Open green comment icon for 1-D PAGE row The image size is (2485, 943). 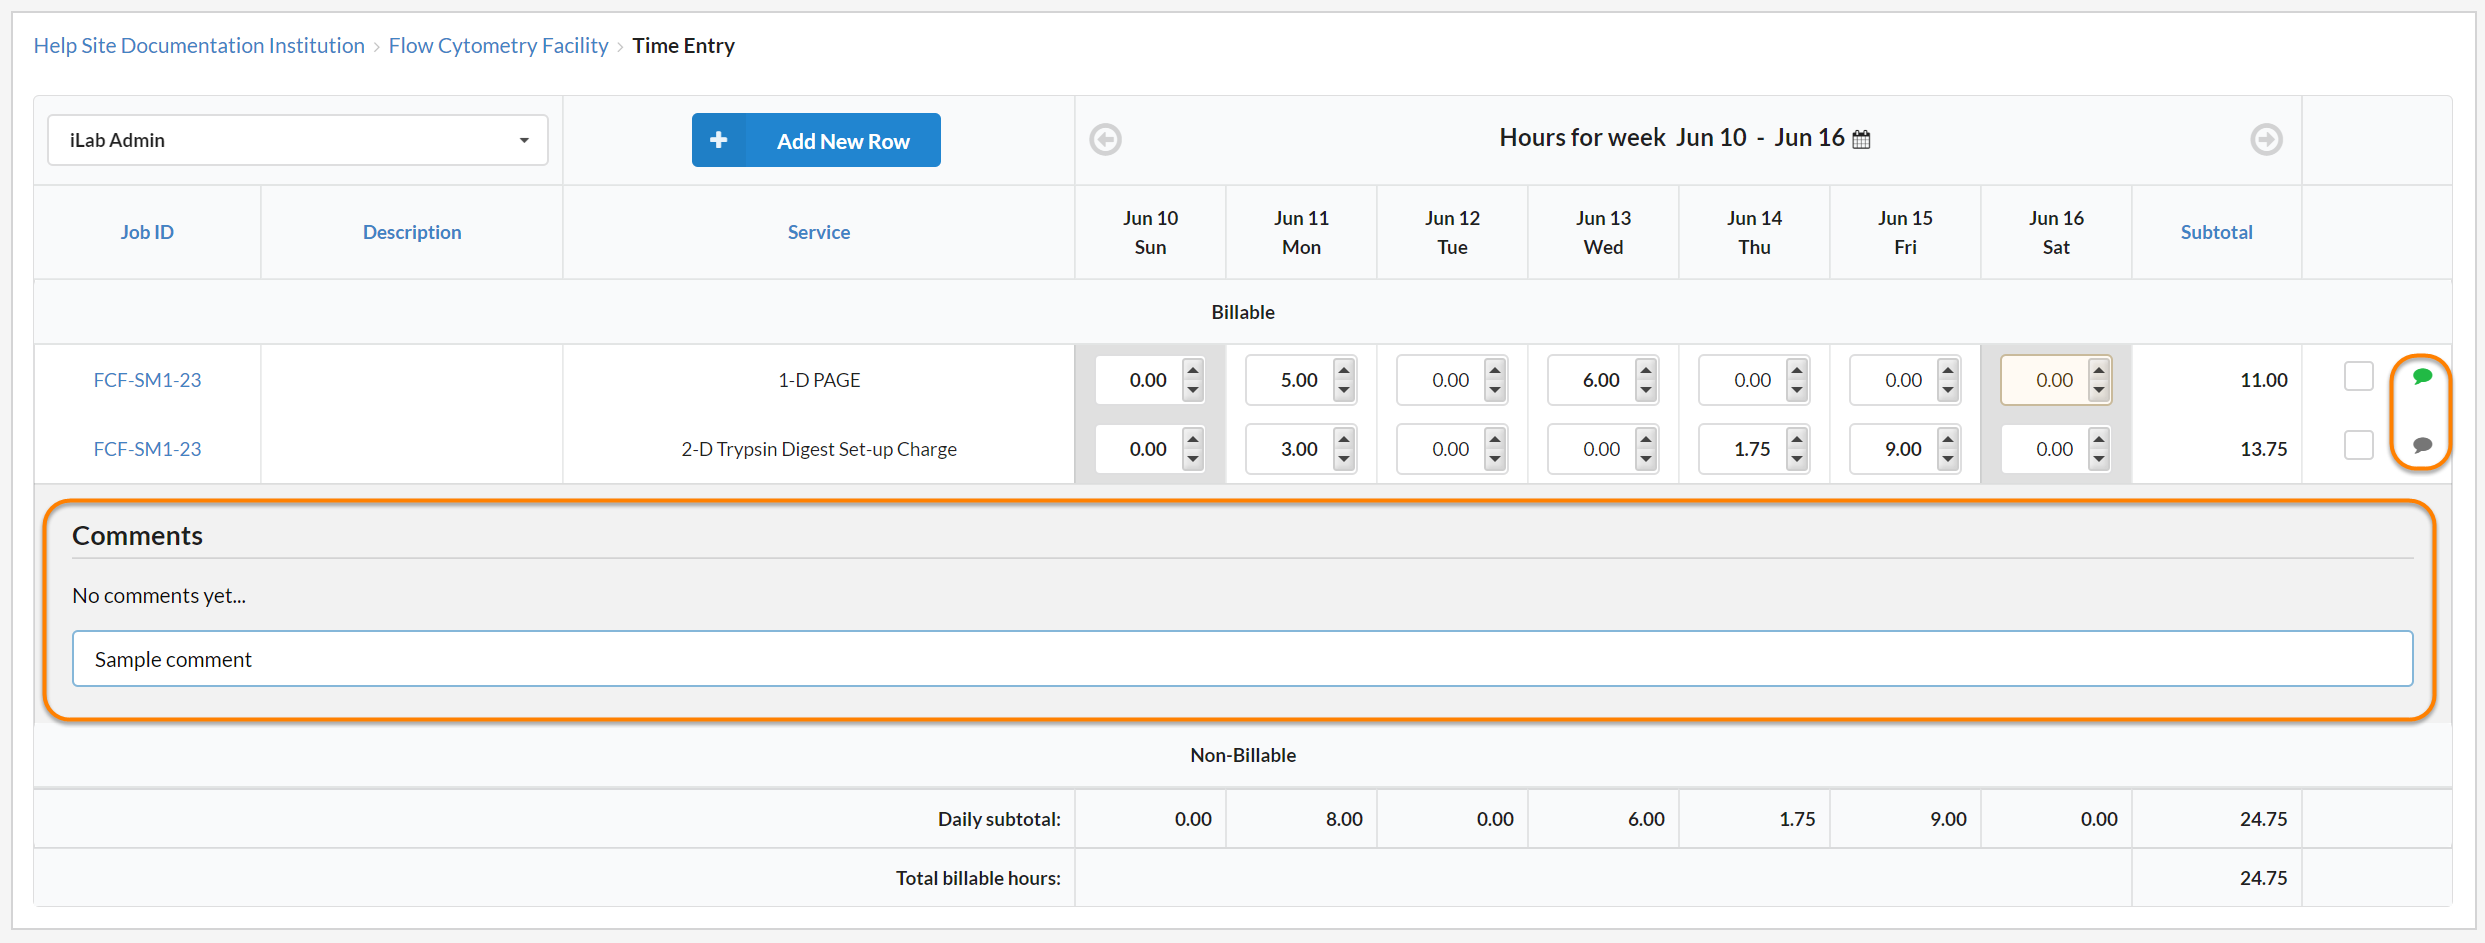click(x=2421, y=377)
